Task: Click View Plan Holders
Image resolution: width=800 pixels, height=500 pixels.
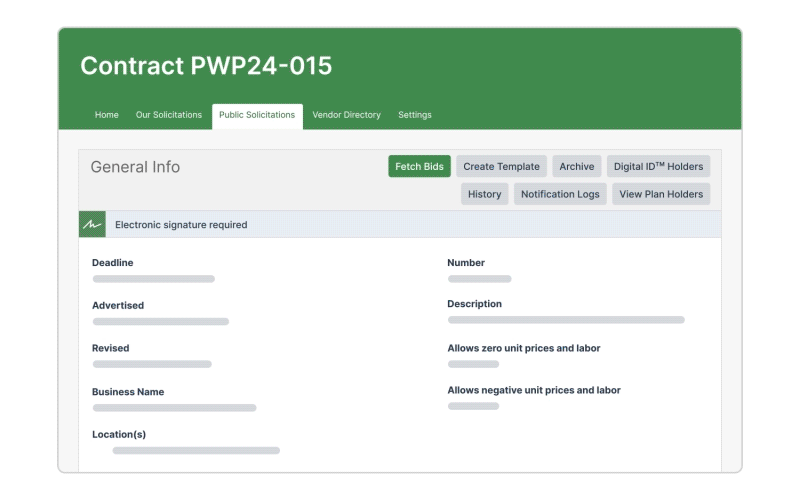Action: click(661, 194)
